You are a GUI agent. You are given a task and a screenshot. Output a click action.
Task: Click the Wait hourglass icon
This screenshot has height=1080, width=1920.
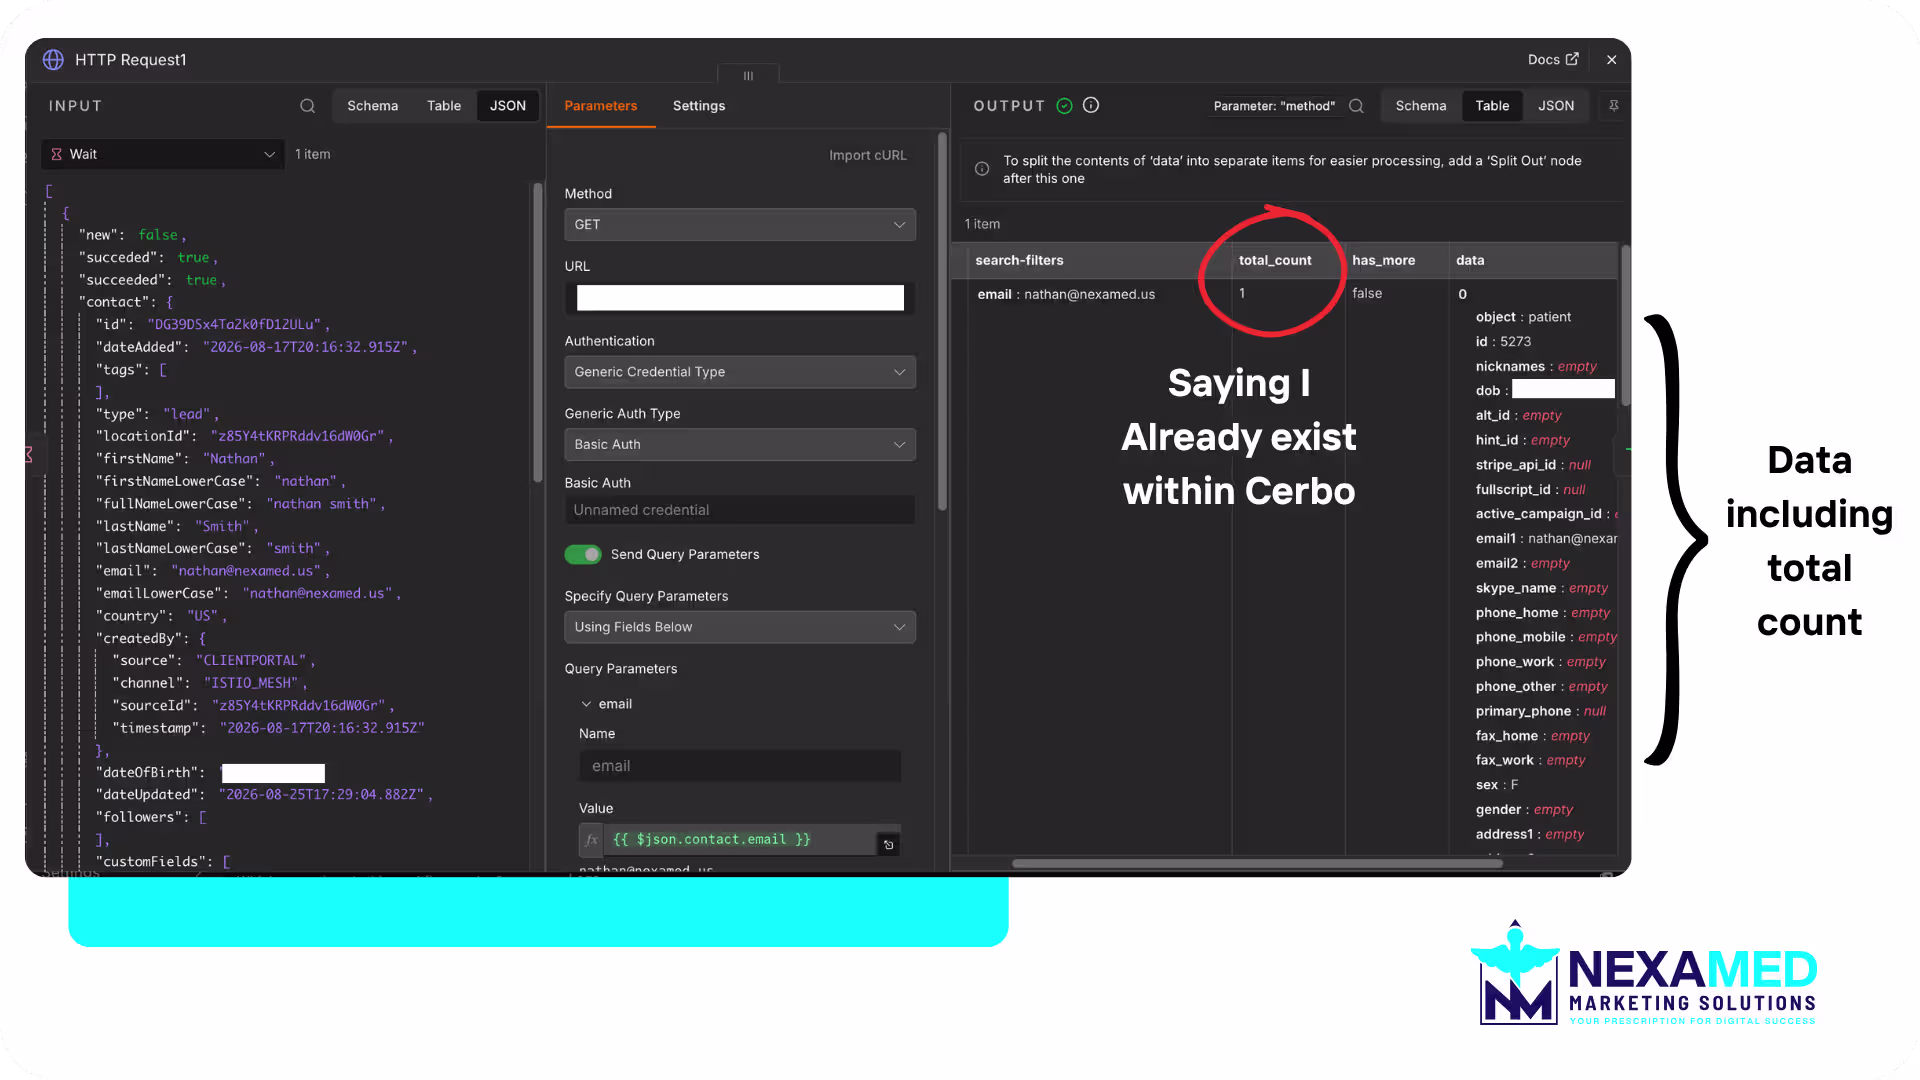tap(56, 154)
